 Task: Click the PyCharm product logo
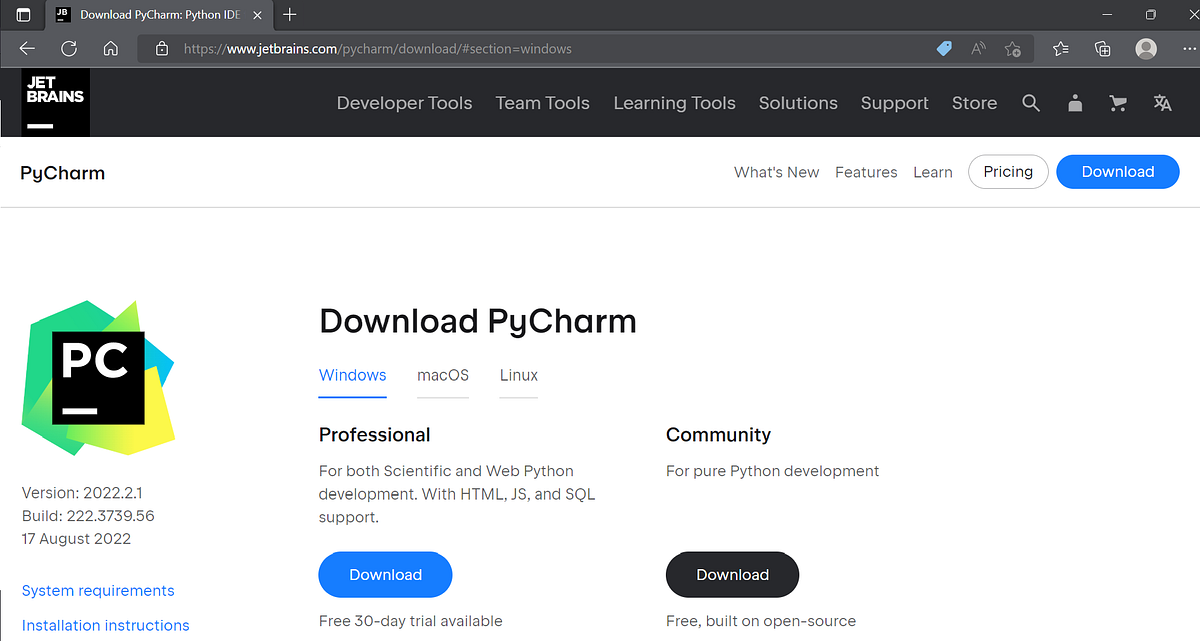(x=97, y=377)
